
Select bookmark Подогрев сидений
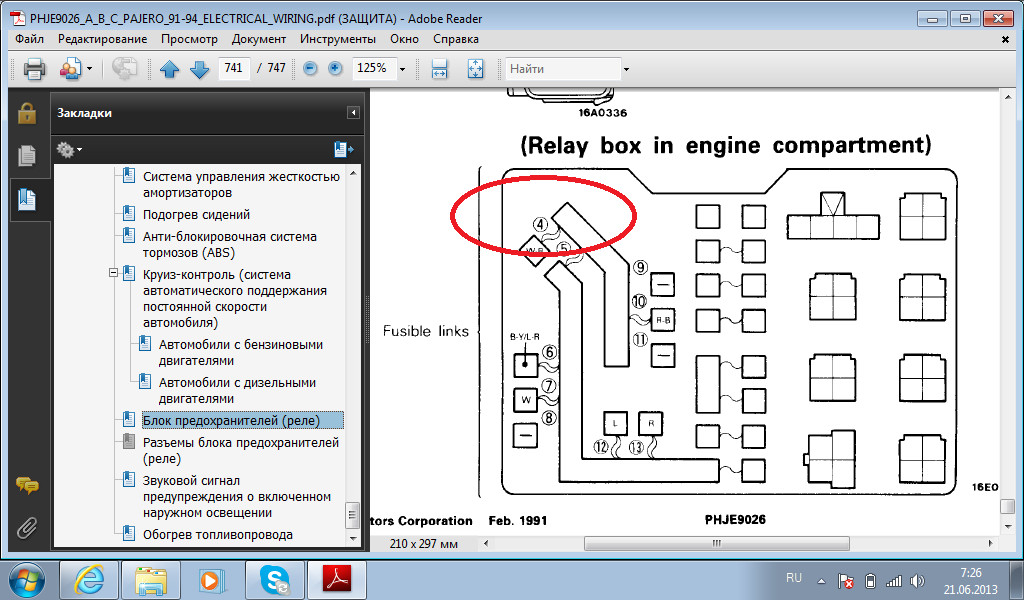(x=196, y=214)
